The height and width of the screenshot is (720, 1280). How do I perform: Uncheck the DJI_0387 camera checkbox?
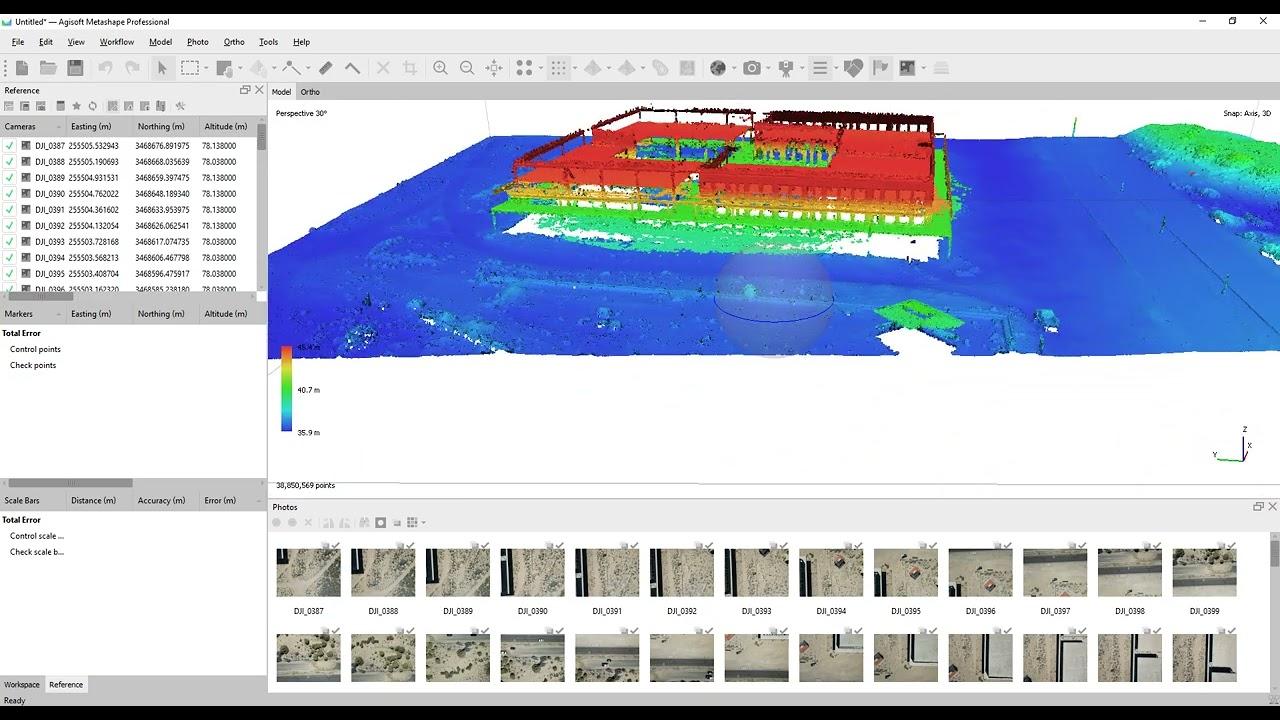coord(9,146)
